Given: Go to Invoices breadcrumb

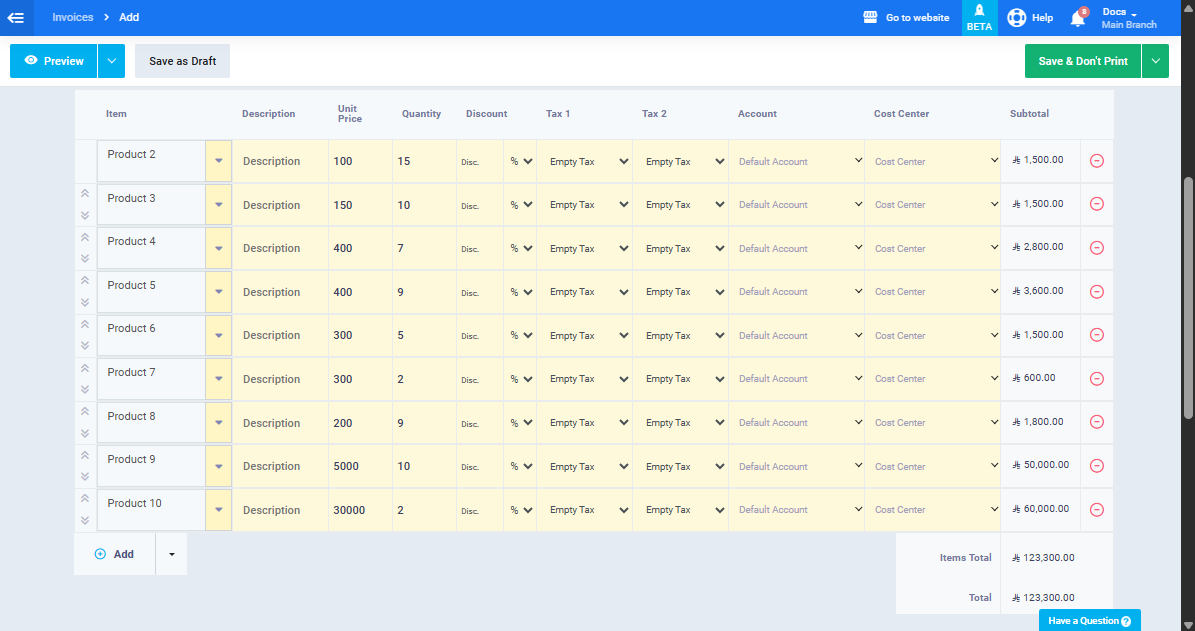Looking at the screenshot, I should click(x=73, y=18).
